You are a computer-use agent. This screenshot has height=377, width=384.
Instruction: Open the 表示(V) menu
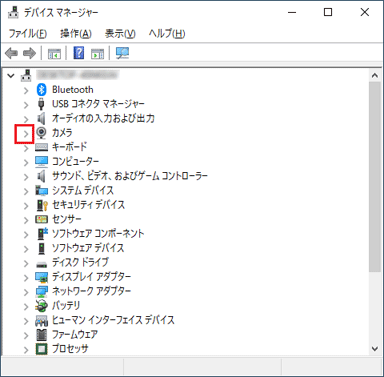(x=120, y=33)
